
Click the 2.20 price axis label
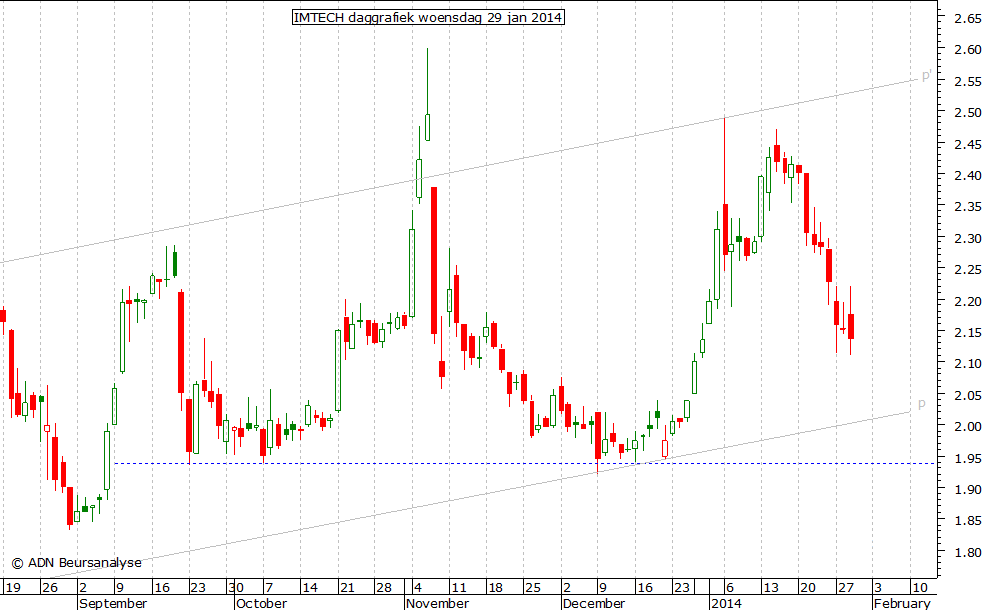tap(967, 301)
